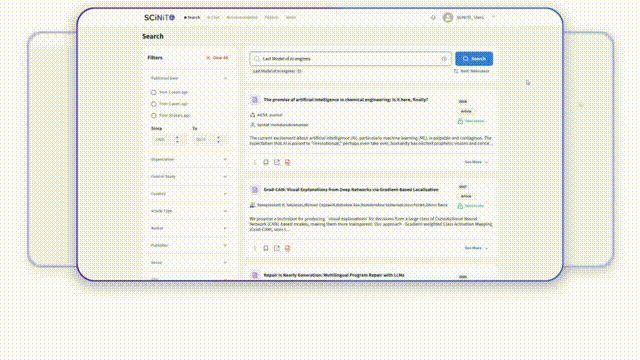This screenshot has width=640, height=360.
Task: Select the first 'From years ago' radio option
Action: click(x=154, y=92)
